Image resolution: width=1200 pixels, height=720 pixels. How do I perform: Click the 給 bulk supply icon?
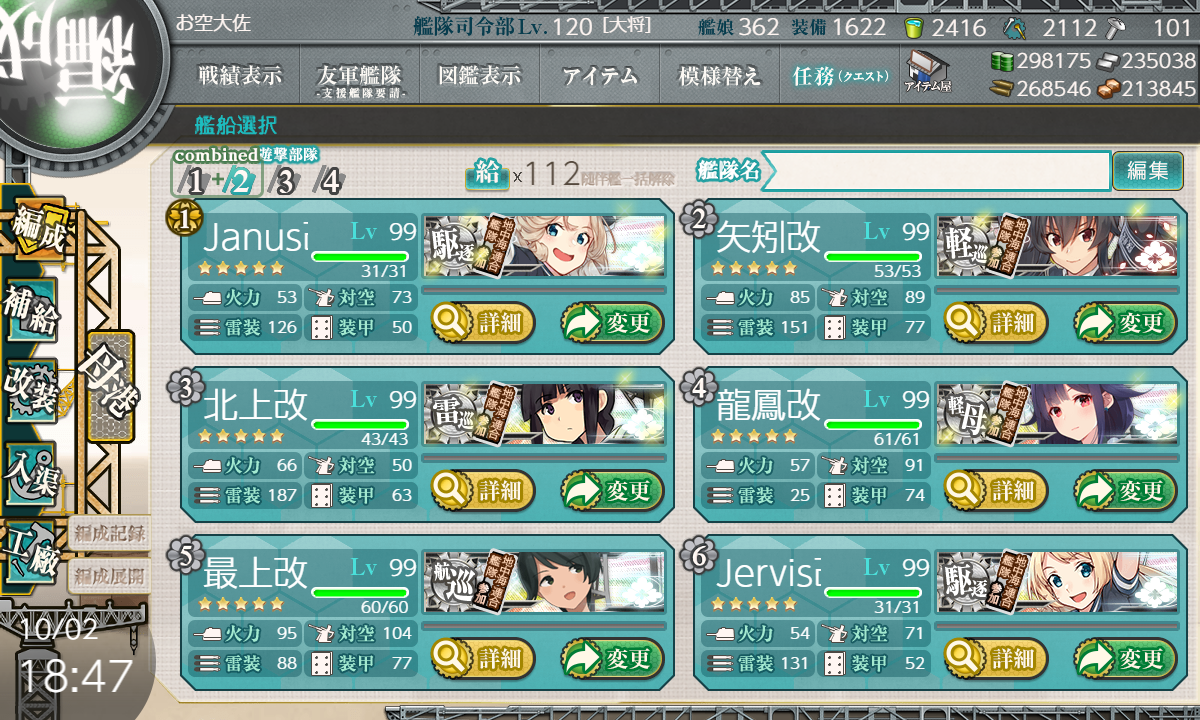tap(486, 173)
